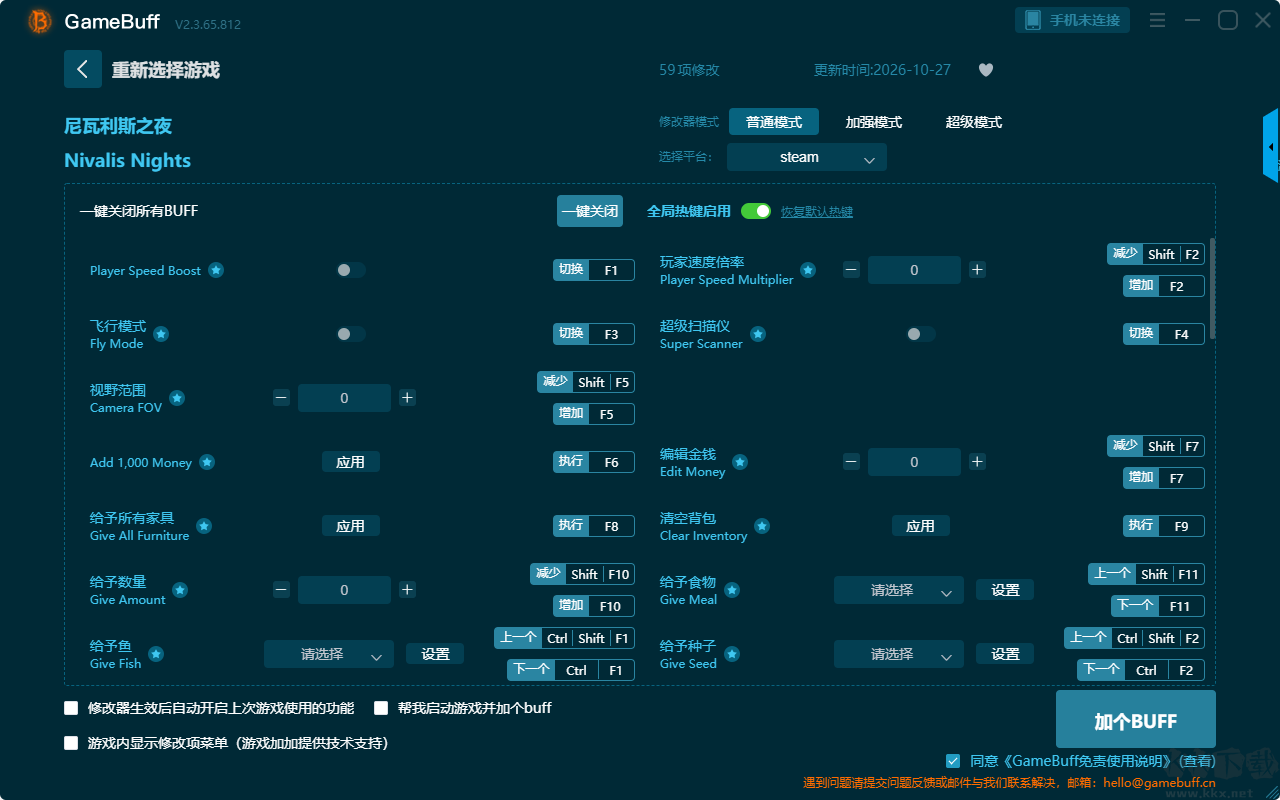Click the 一键关闭 button
The image size is (1280, 800).
[x=590, y=211]
